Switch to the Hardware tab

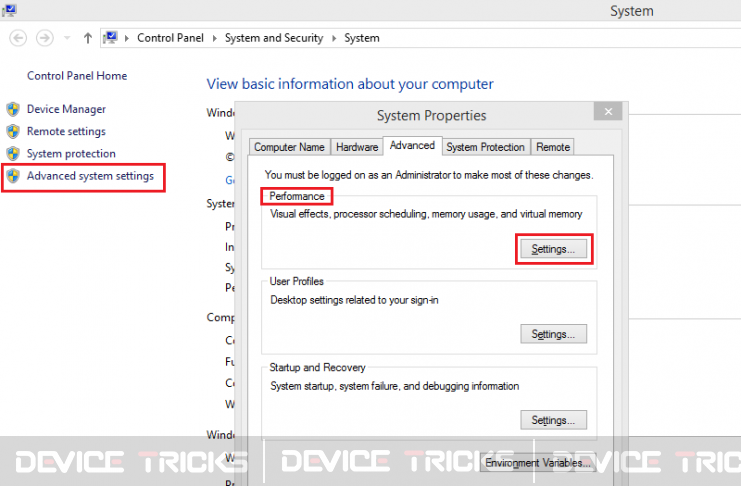(357, 147)
